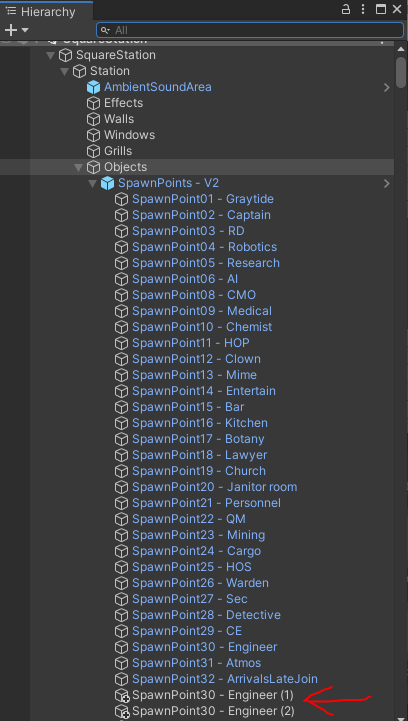
Task: Open the Hierarchy panel three-dot options menu
Action: [363, 9]
